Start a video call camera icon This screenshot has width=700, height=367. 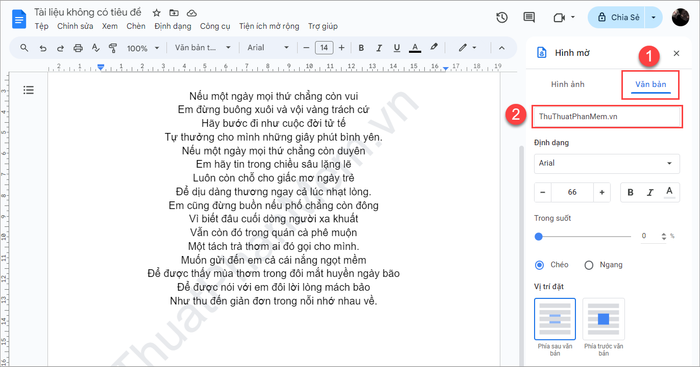click(x=559, y=17)
